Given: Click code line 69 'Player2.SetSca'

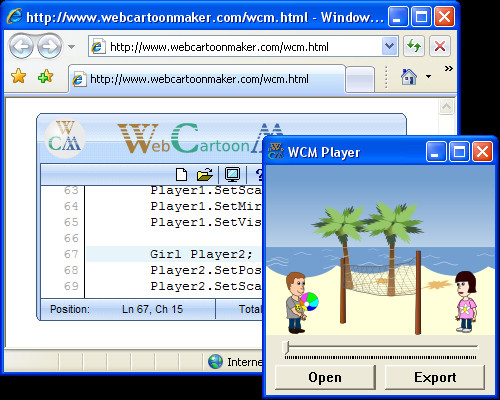Looking at the screenshot, I should [x=206, y=286].
